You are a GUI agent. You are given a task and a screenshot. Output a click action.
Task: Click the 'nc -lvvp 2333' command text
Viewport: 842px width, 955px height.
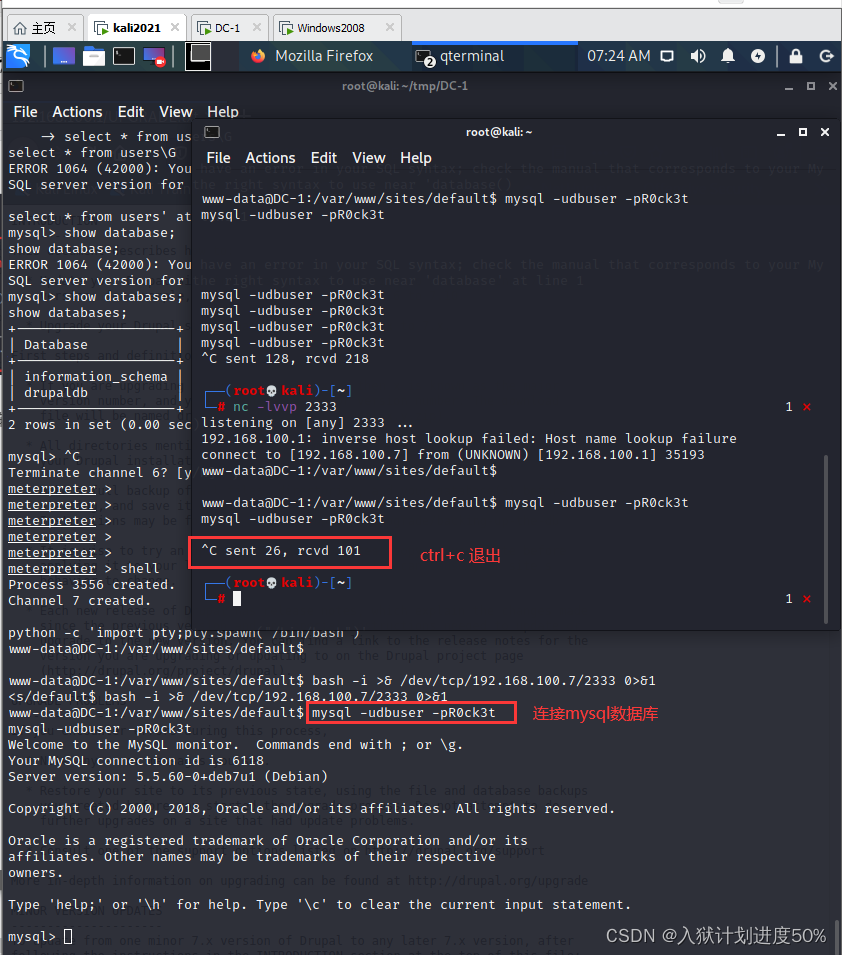(x=285, y=407)
